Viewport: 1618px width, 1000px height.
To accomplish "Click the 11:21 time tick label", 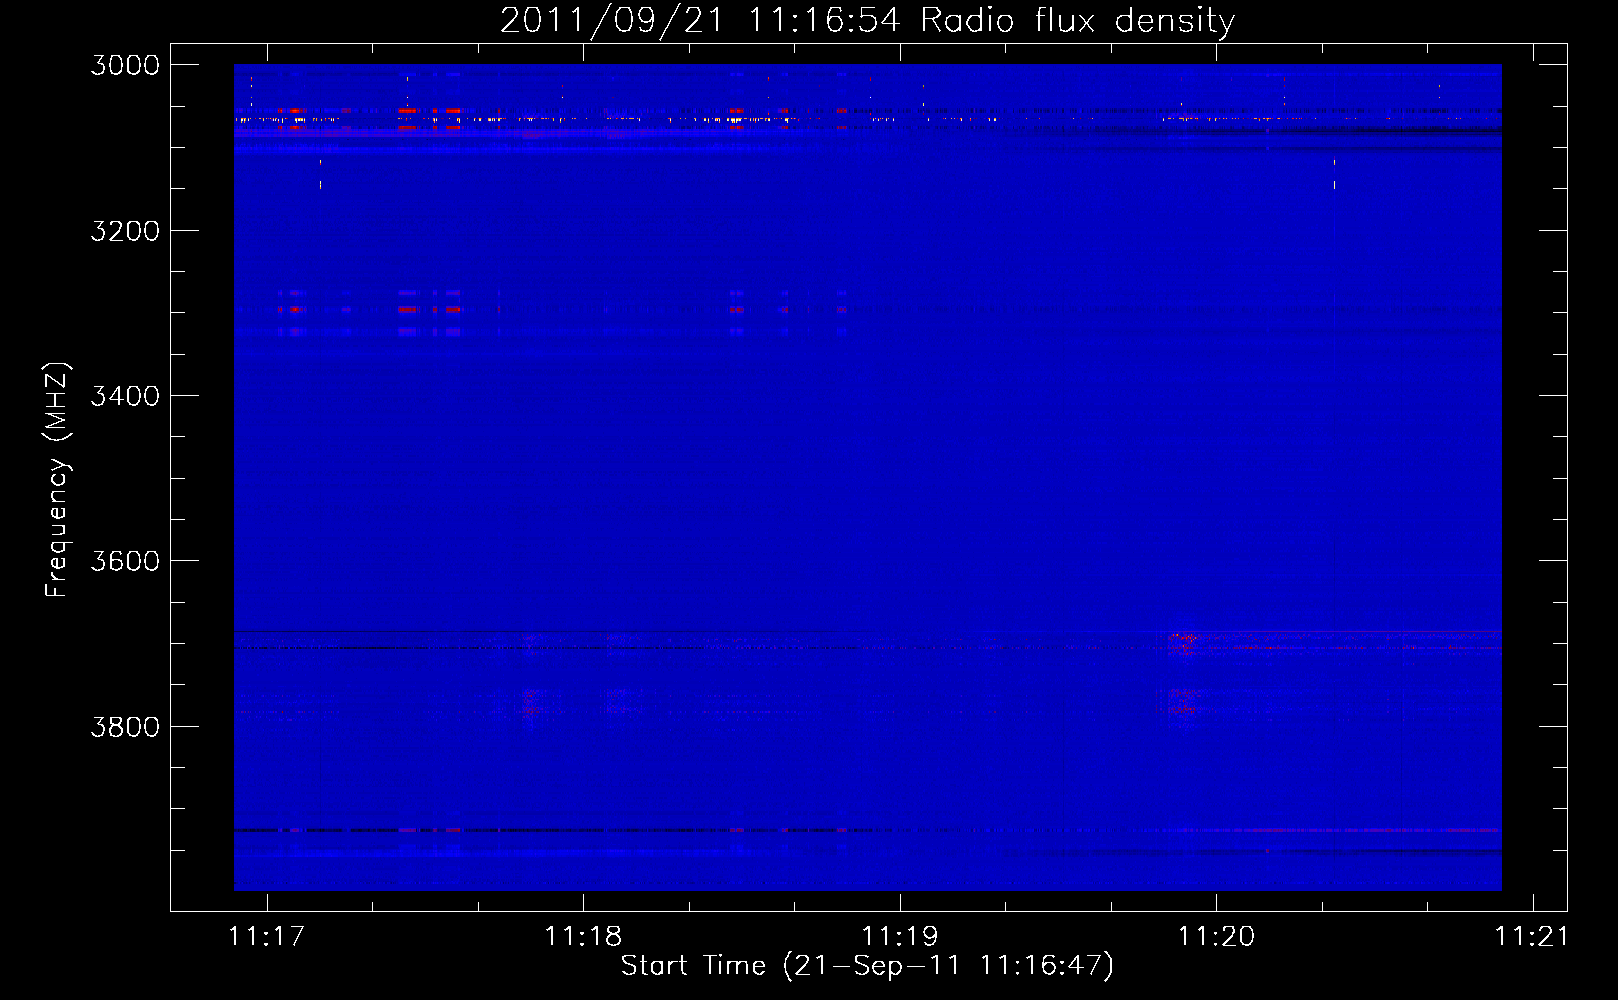I will tap(1532, 936).
